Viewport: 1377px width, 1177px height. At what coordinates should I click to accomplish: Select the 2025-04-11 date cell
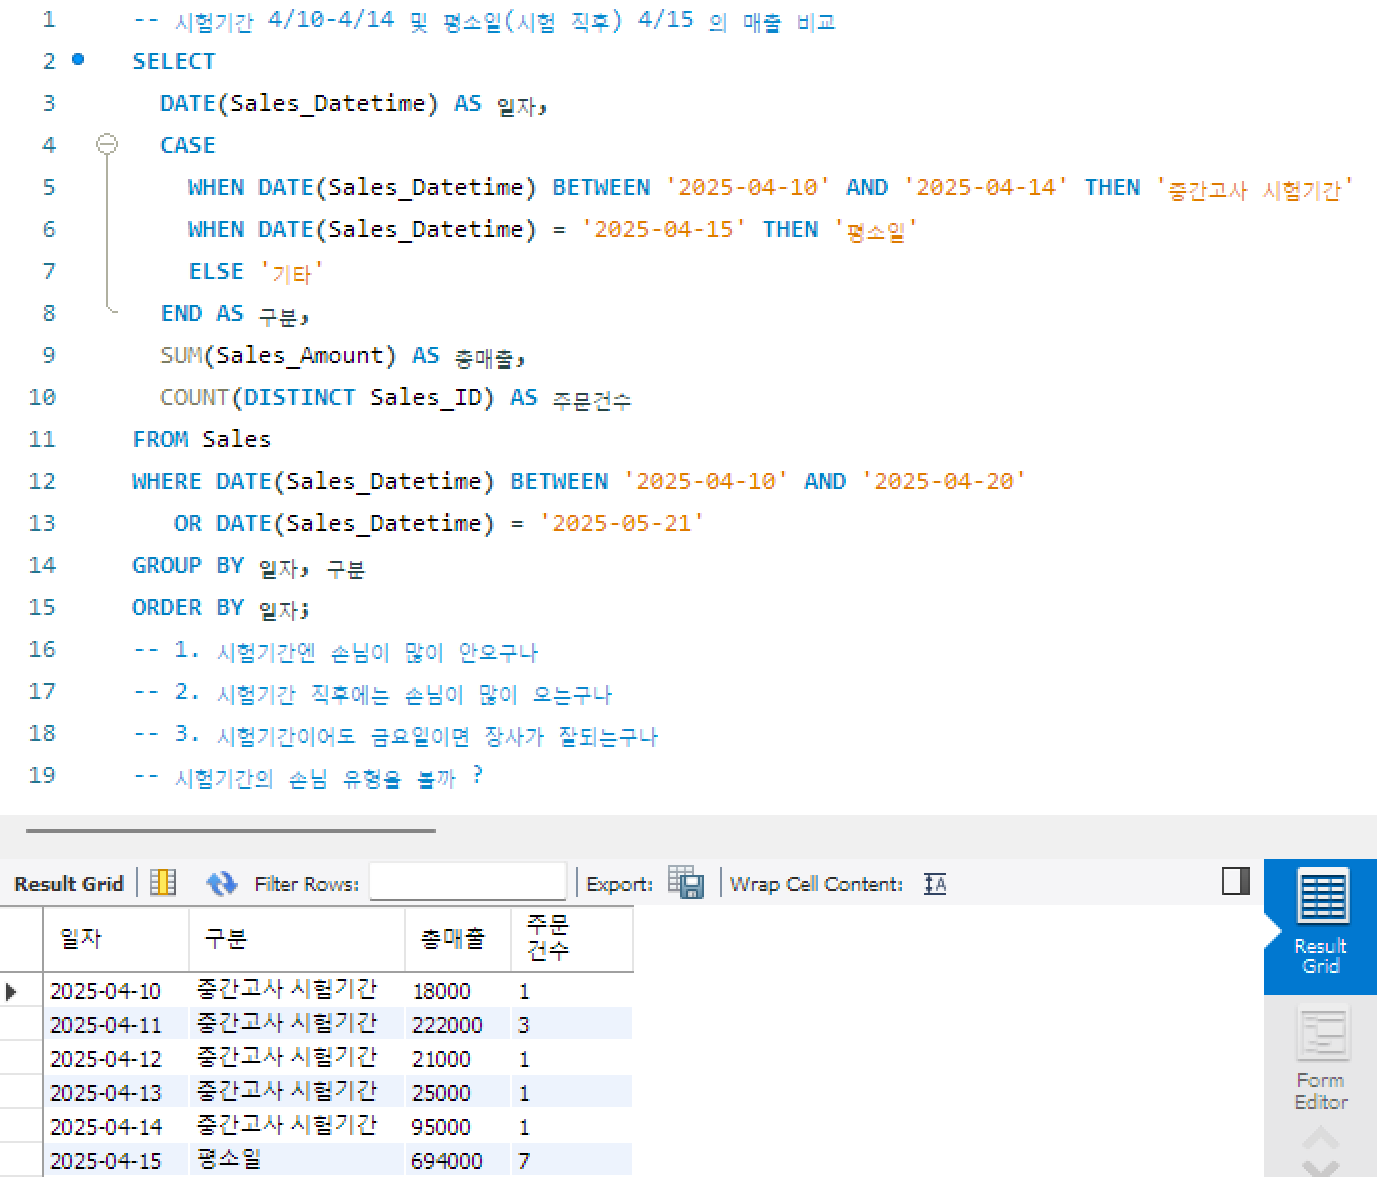(x=116, y=1024)
